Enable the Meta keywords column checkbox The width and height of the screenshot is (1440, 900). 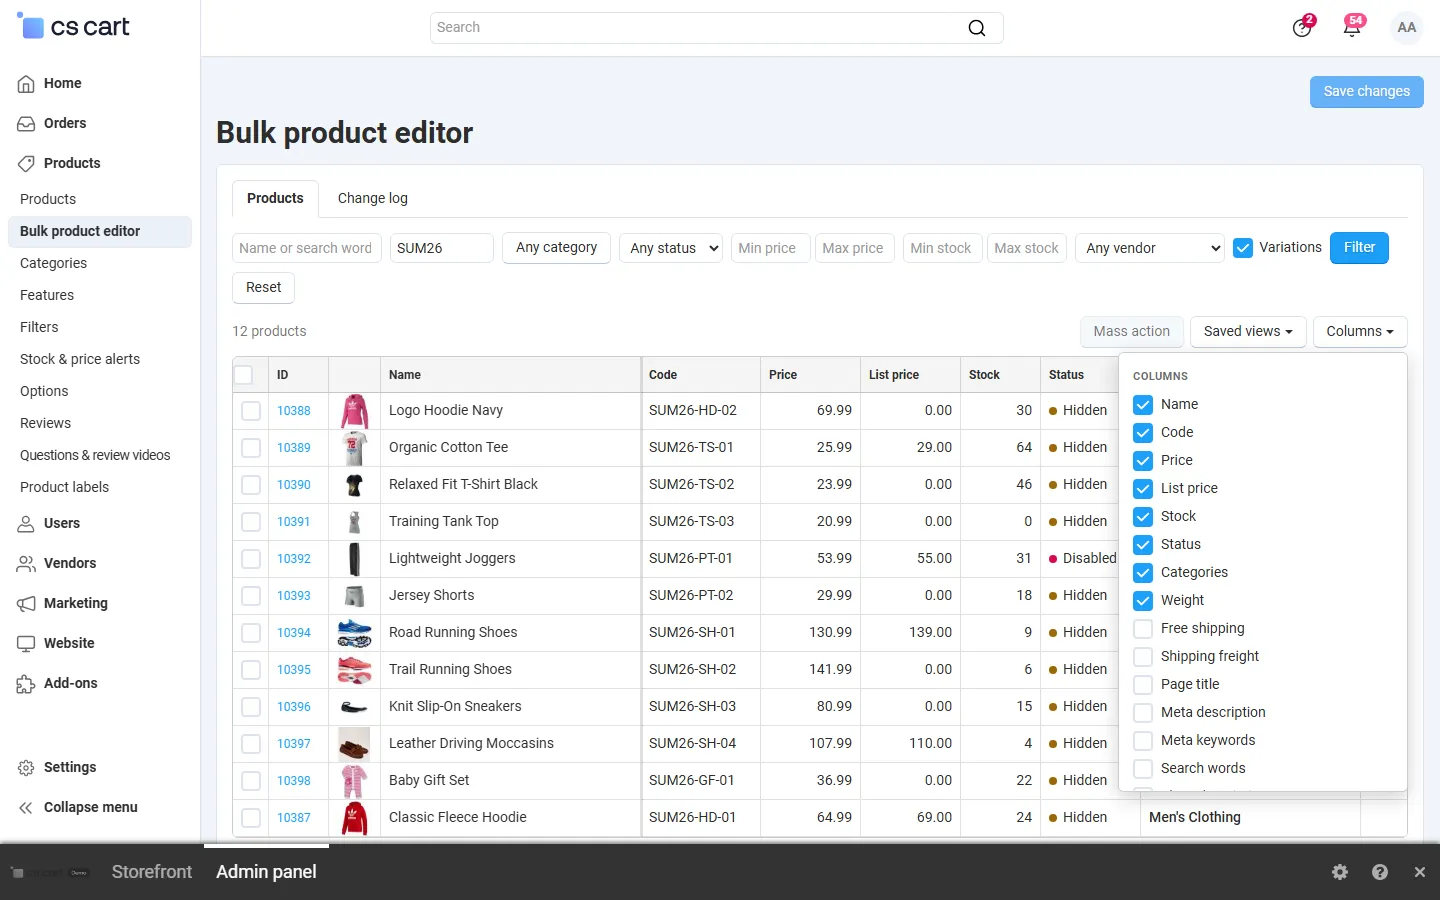pos(1143,741)
